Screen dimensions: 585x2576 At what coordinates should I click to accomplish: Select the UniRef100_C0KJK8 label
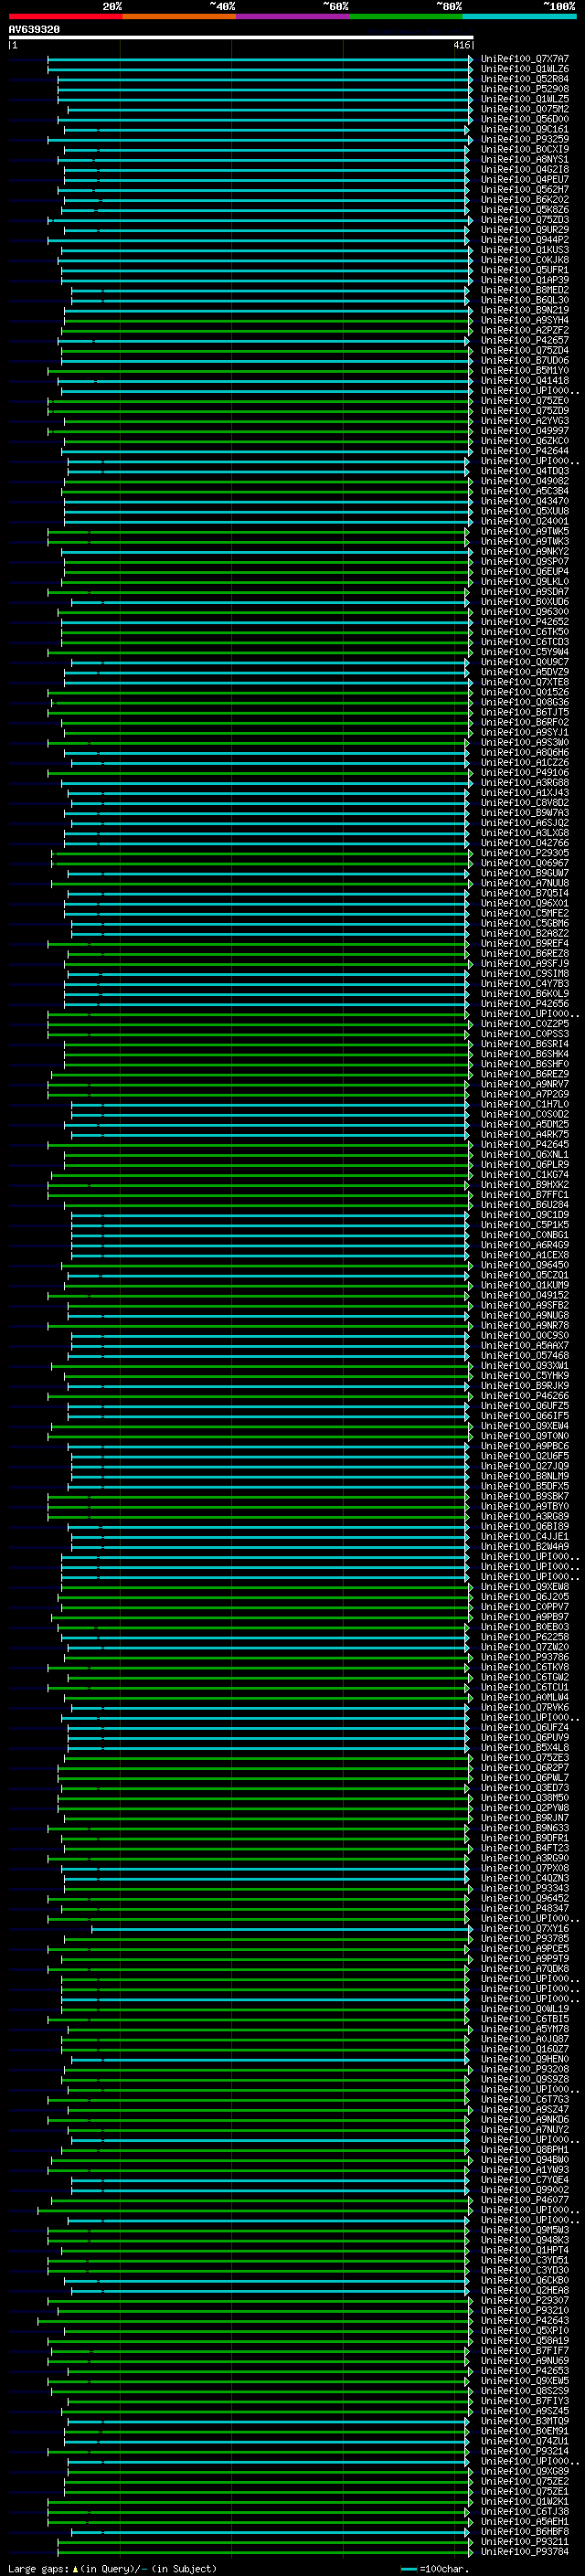525,260
